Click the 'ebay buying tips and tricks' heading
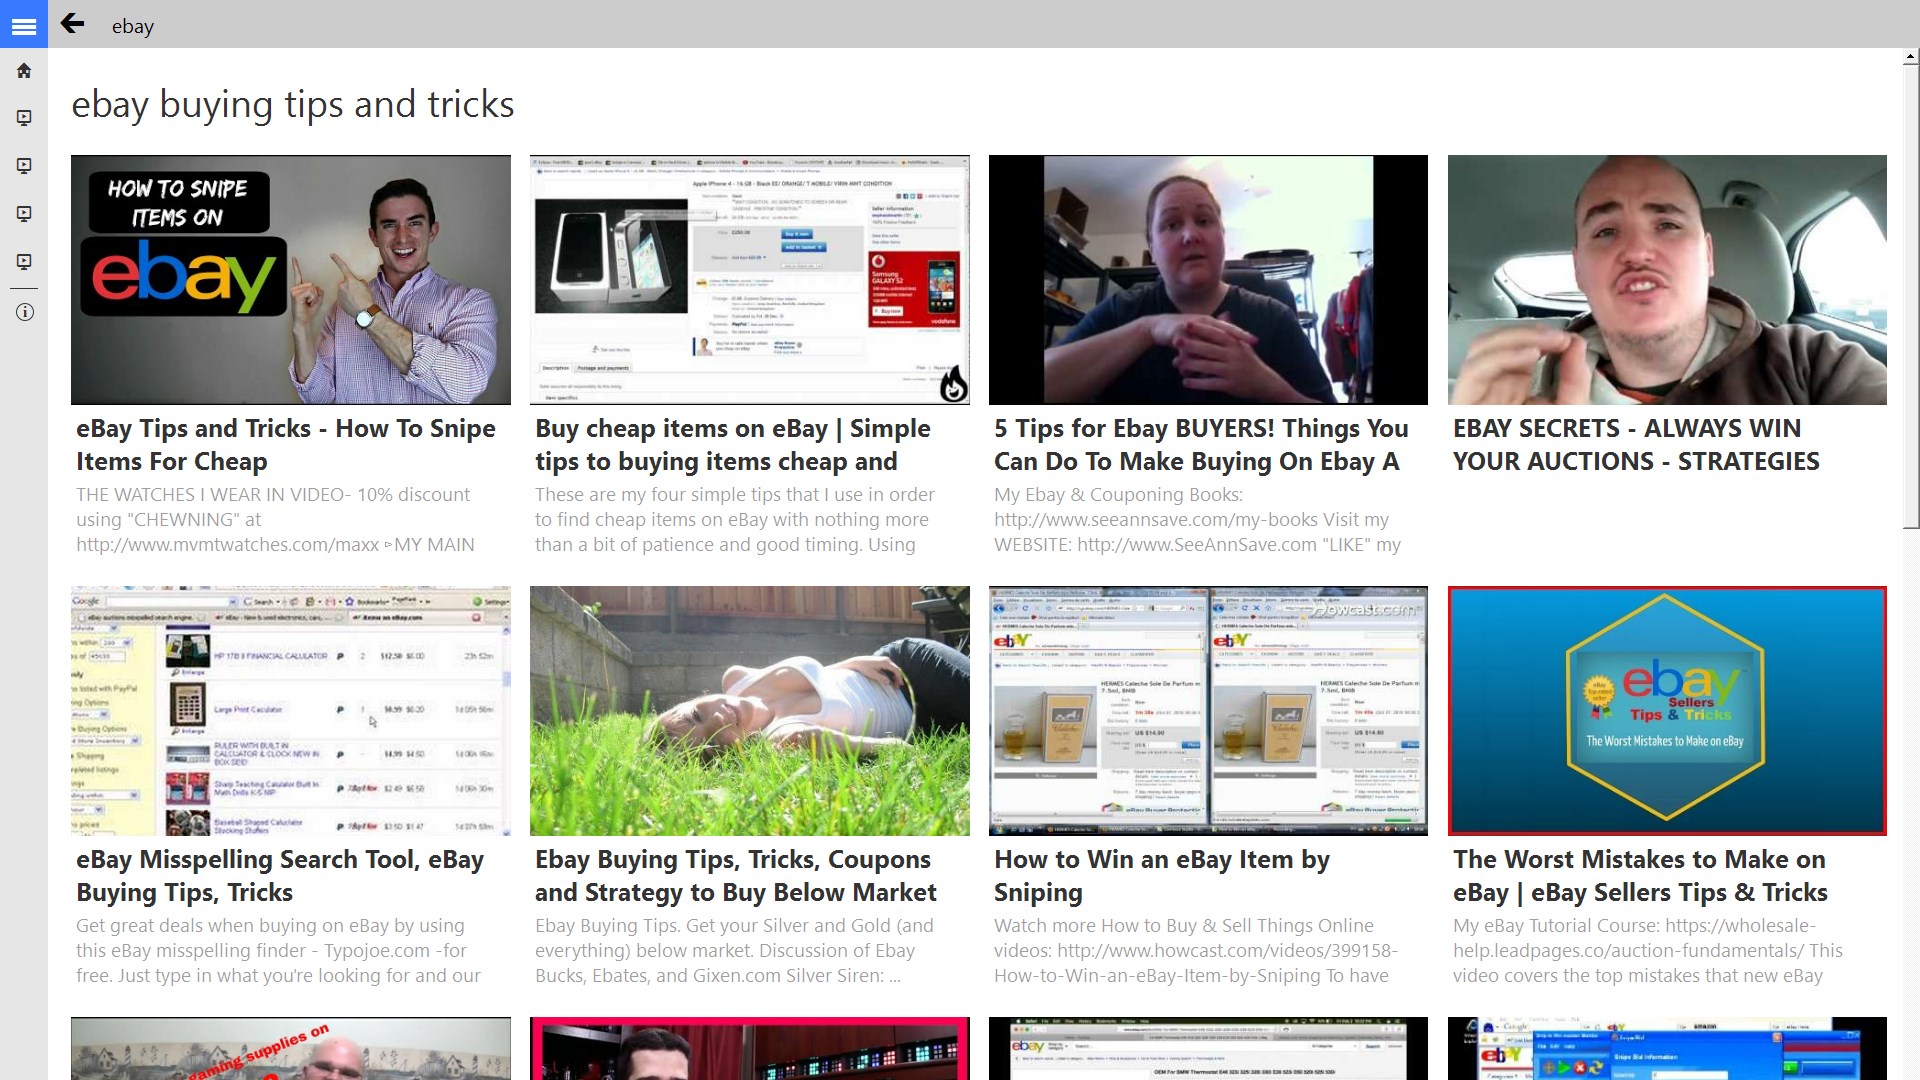Viewport: 1920px width, 1080px height. coord(293,104)
